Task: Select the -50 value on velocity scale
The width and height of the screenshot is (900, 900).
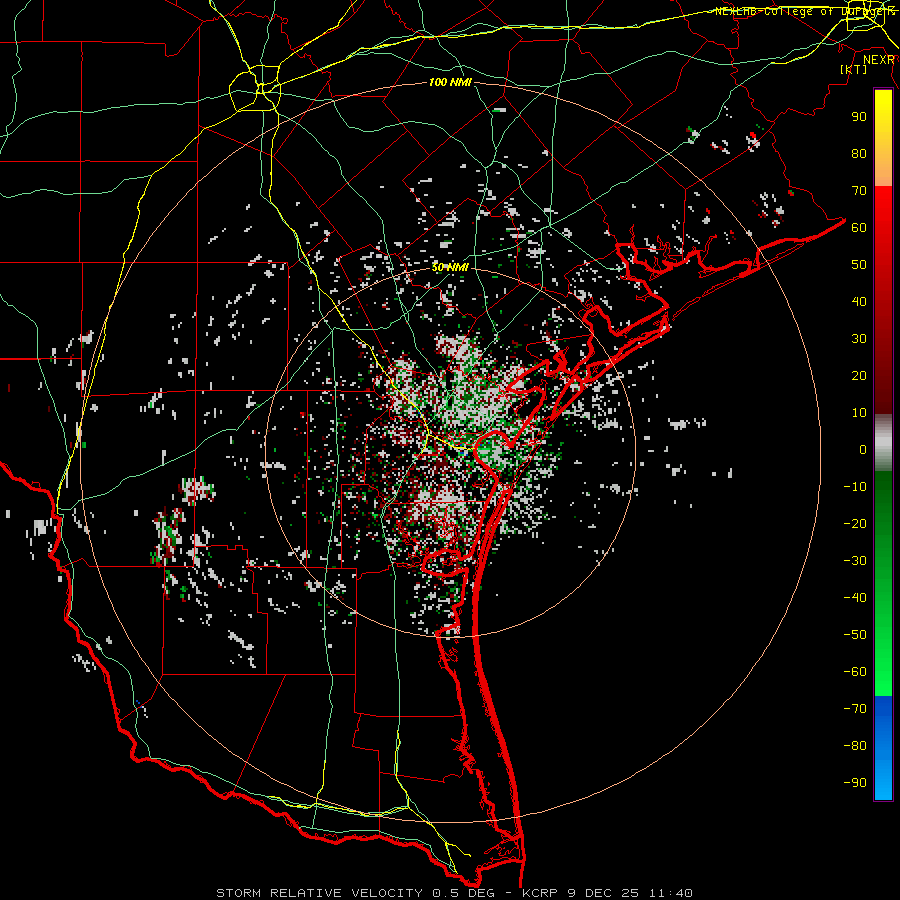Action: [855, 635]
